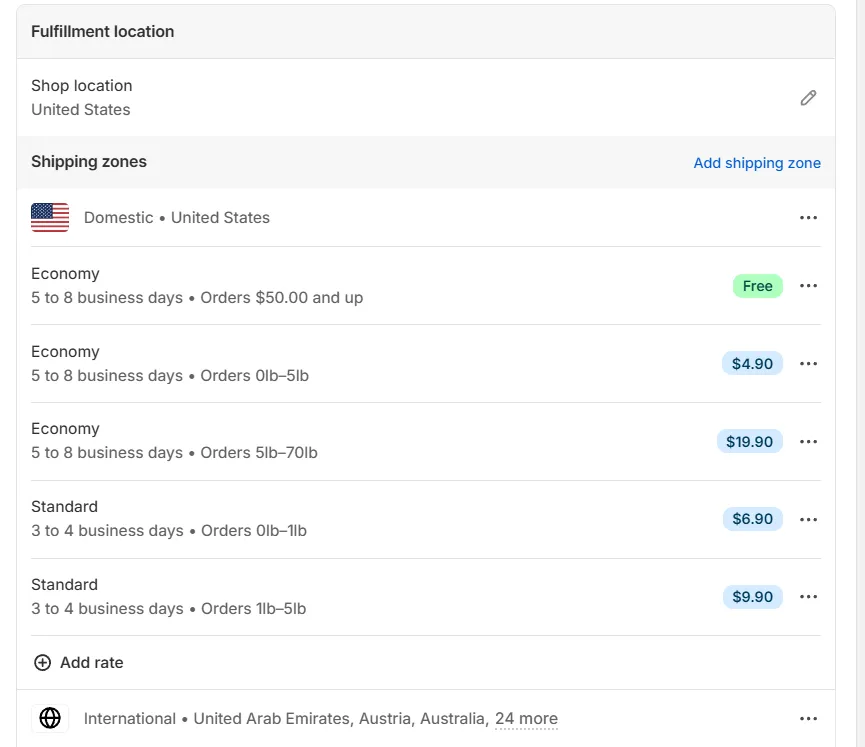Select 'Orders $50.00 and up' Economy rate text

click(x=281, y=297)
